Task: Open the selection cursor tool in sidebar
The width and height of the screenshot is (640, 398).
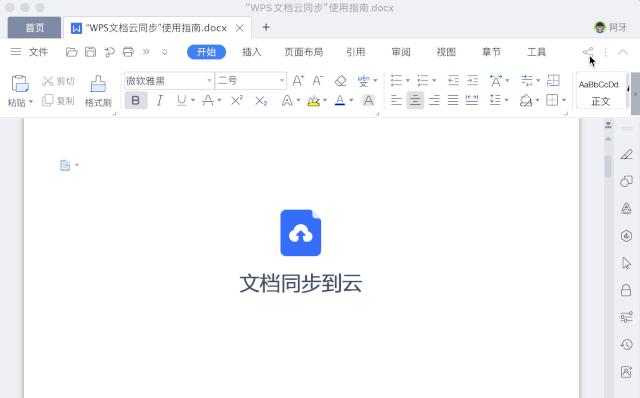Action: click(x=626, y=263)
